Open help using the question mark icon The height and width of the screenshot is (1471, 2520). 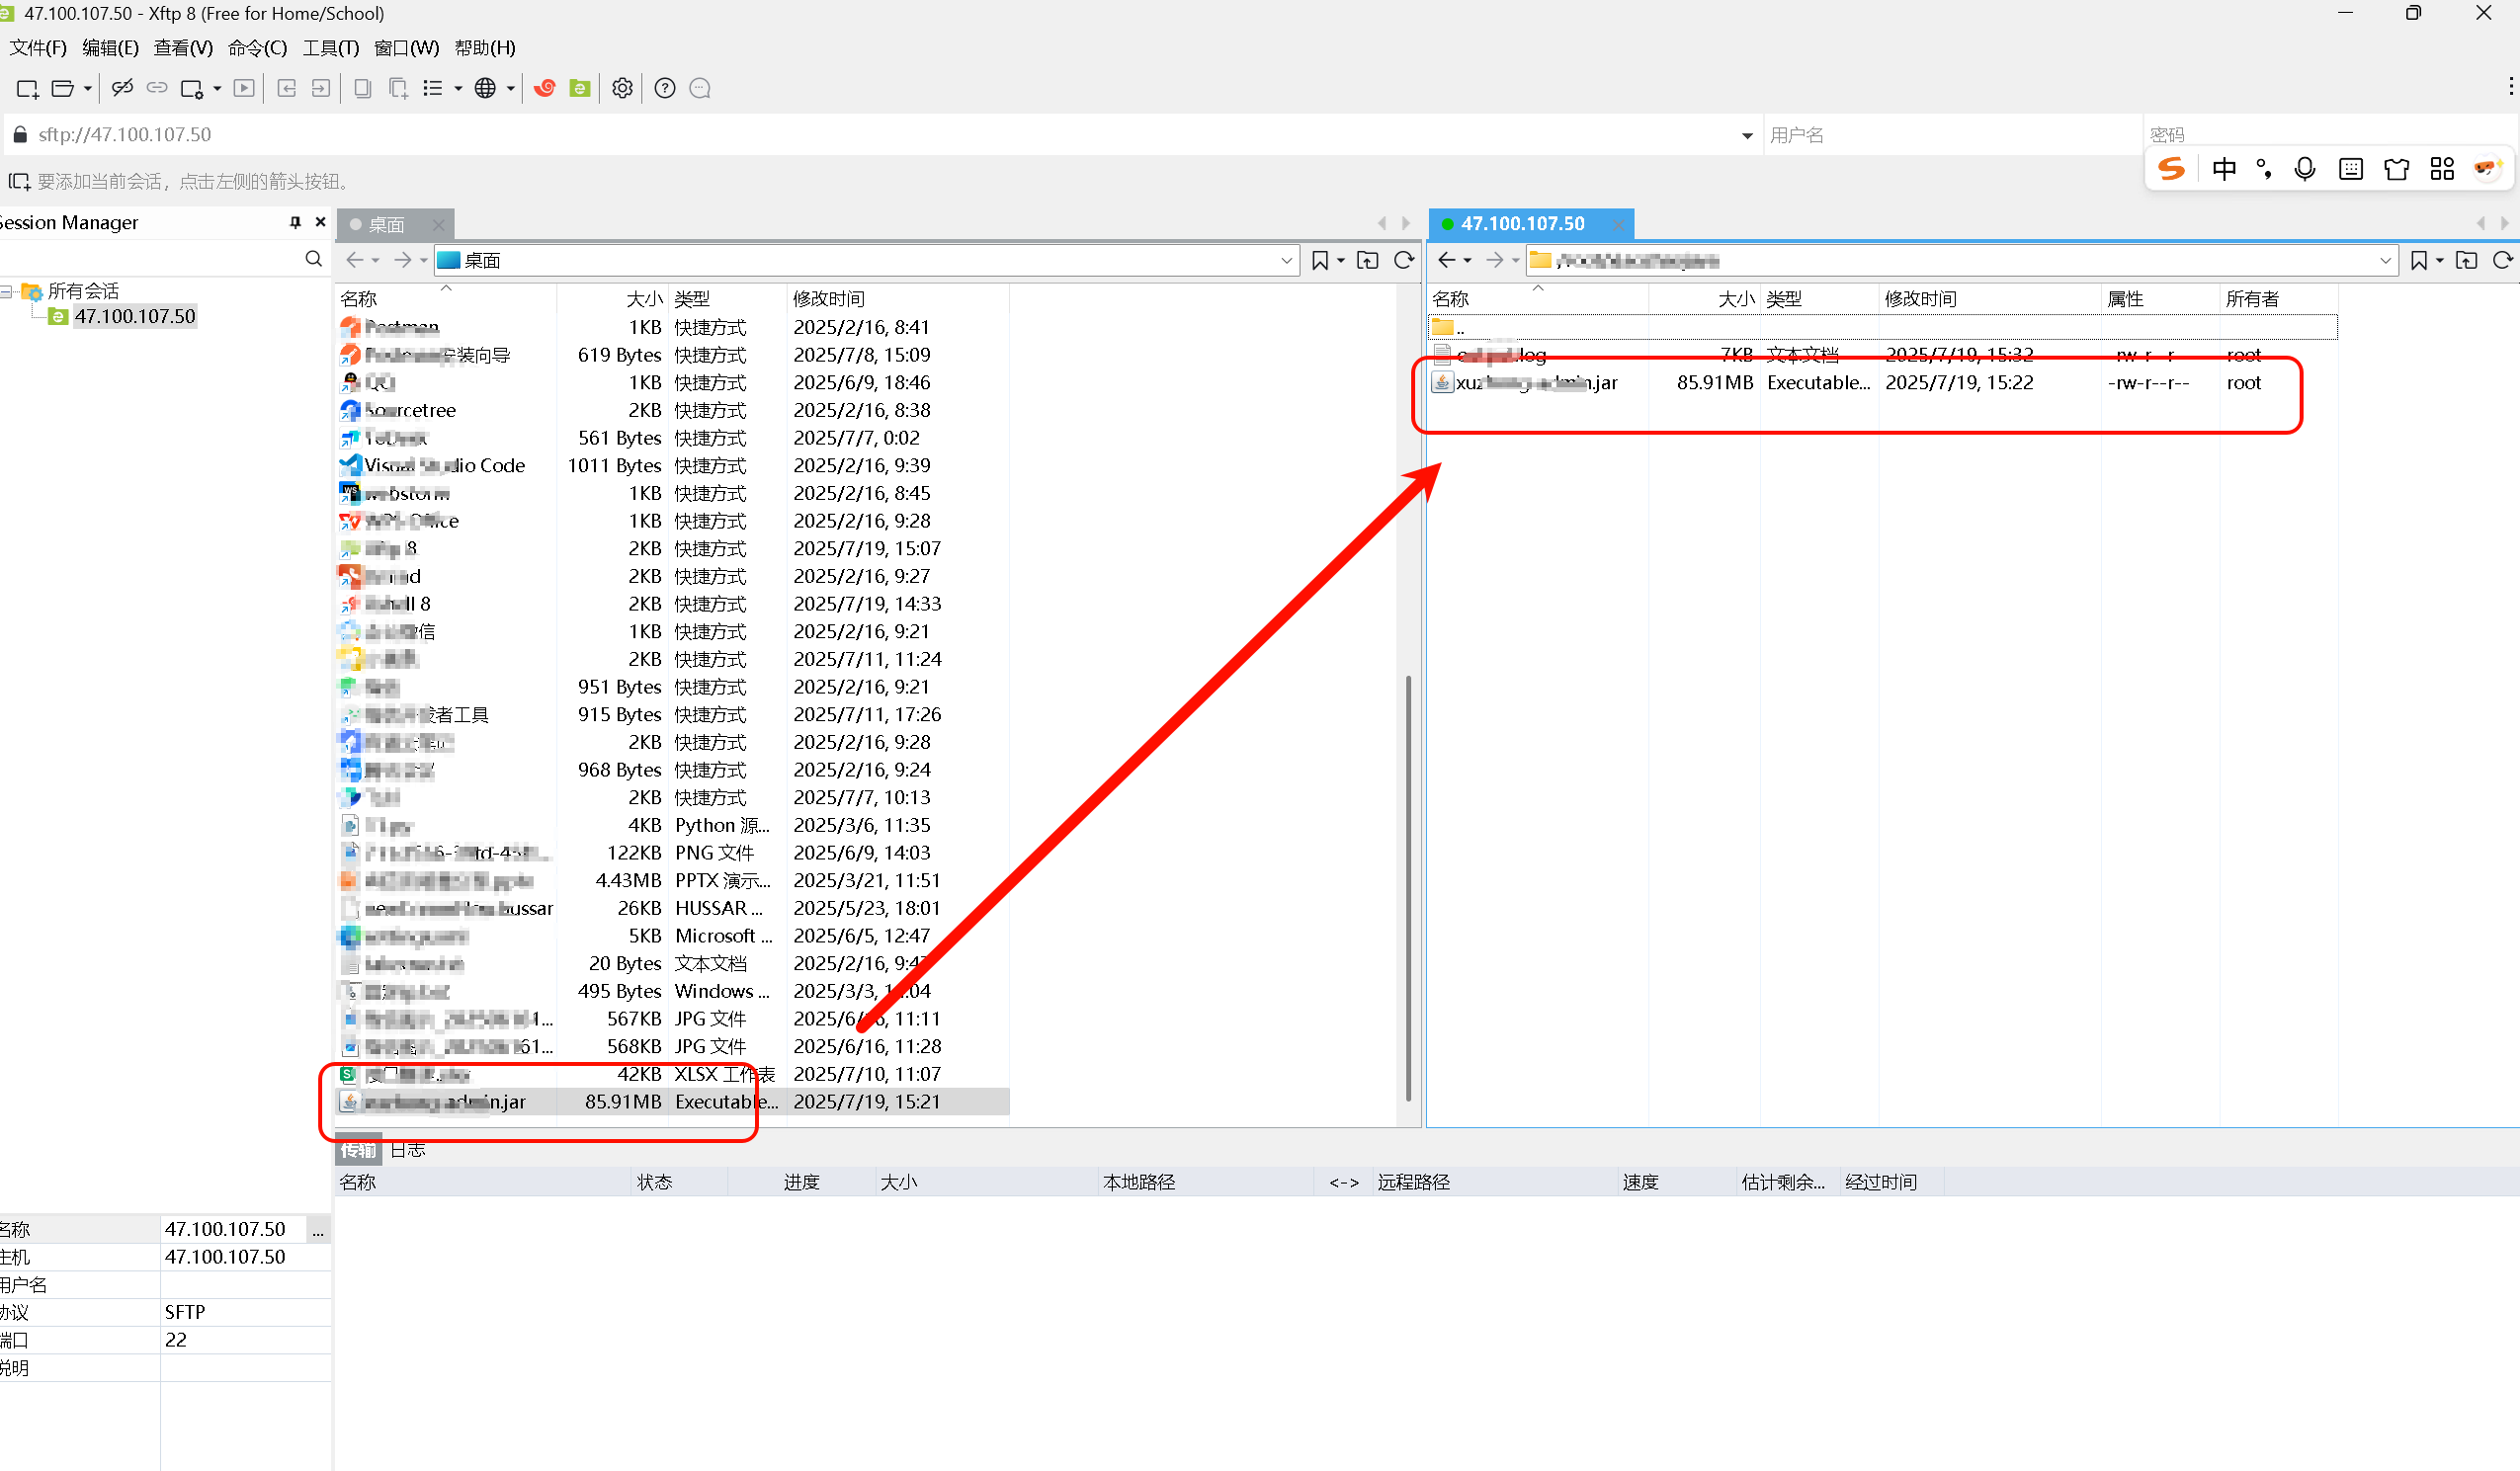664,88
